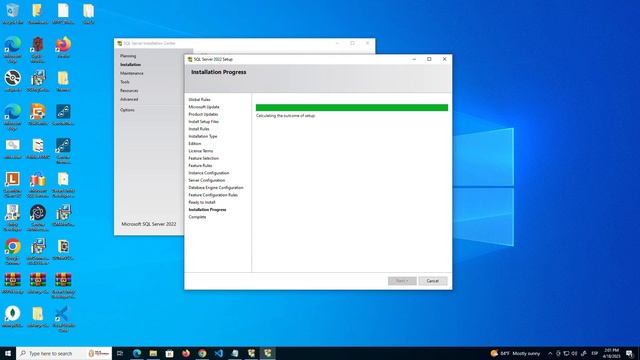640x360 pixels.
Task: Select Installation in the Installation Center sidebar
Action: (x=131, y=64)
